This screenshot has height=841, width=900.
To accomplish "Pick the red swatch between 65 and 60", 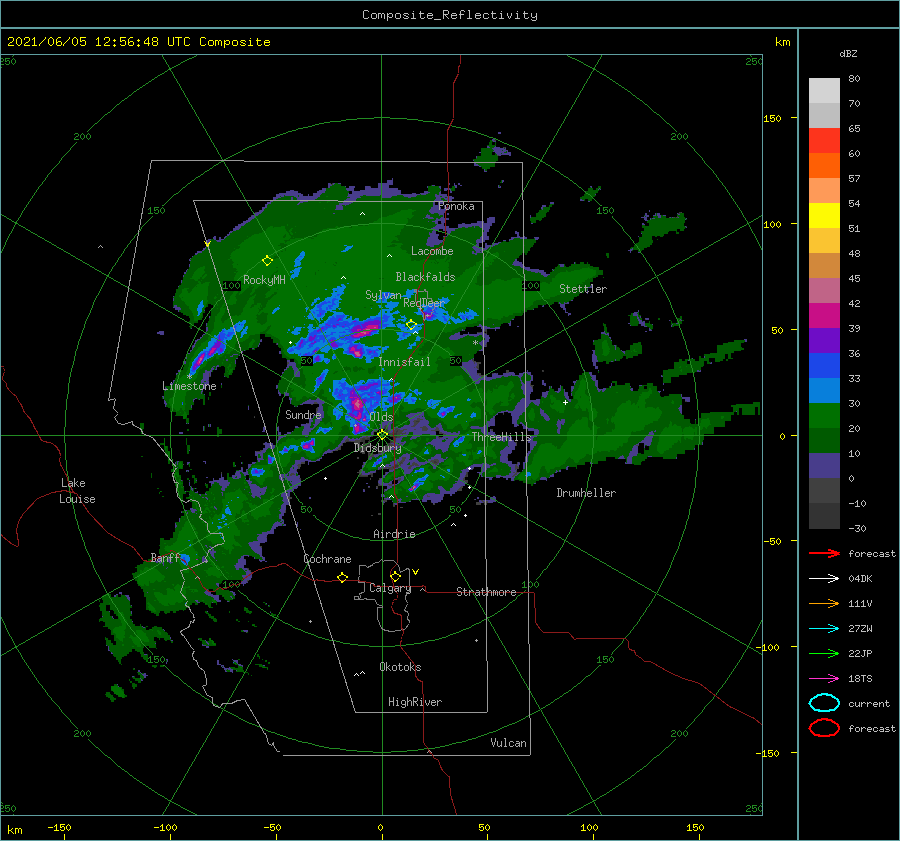I will (x=824, y=141).
